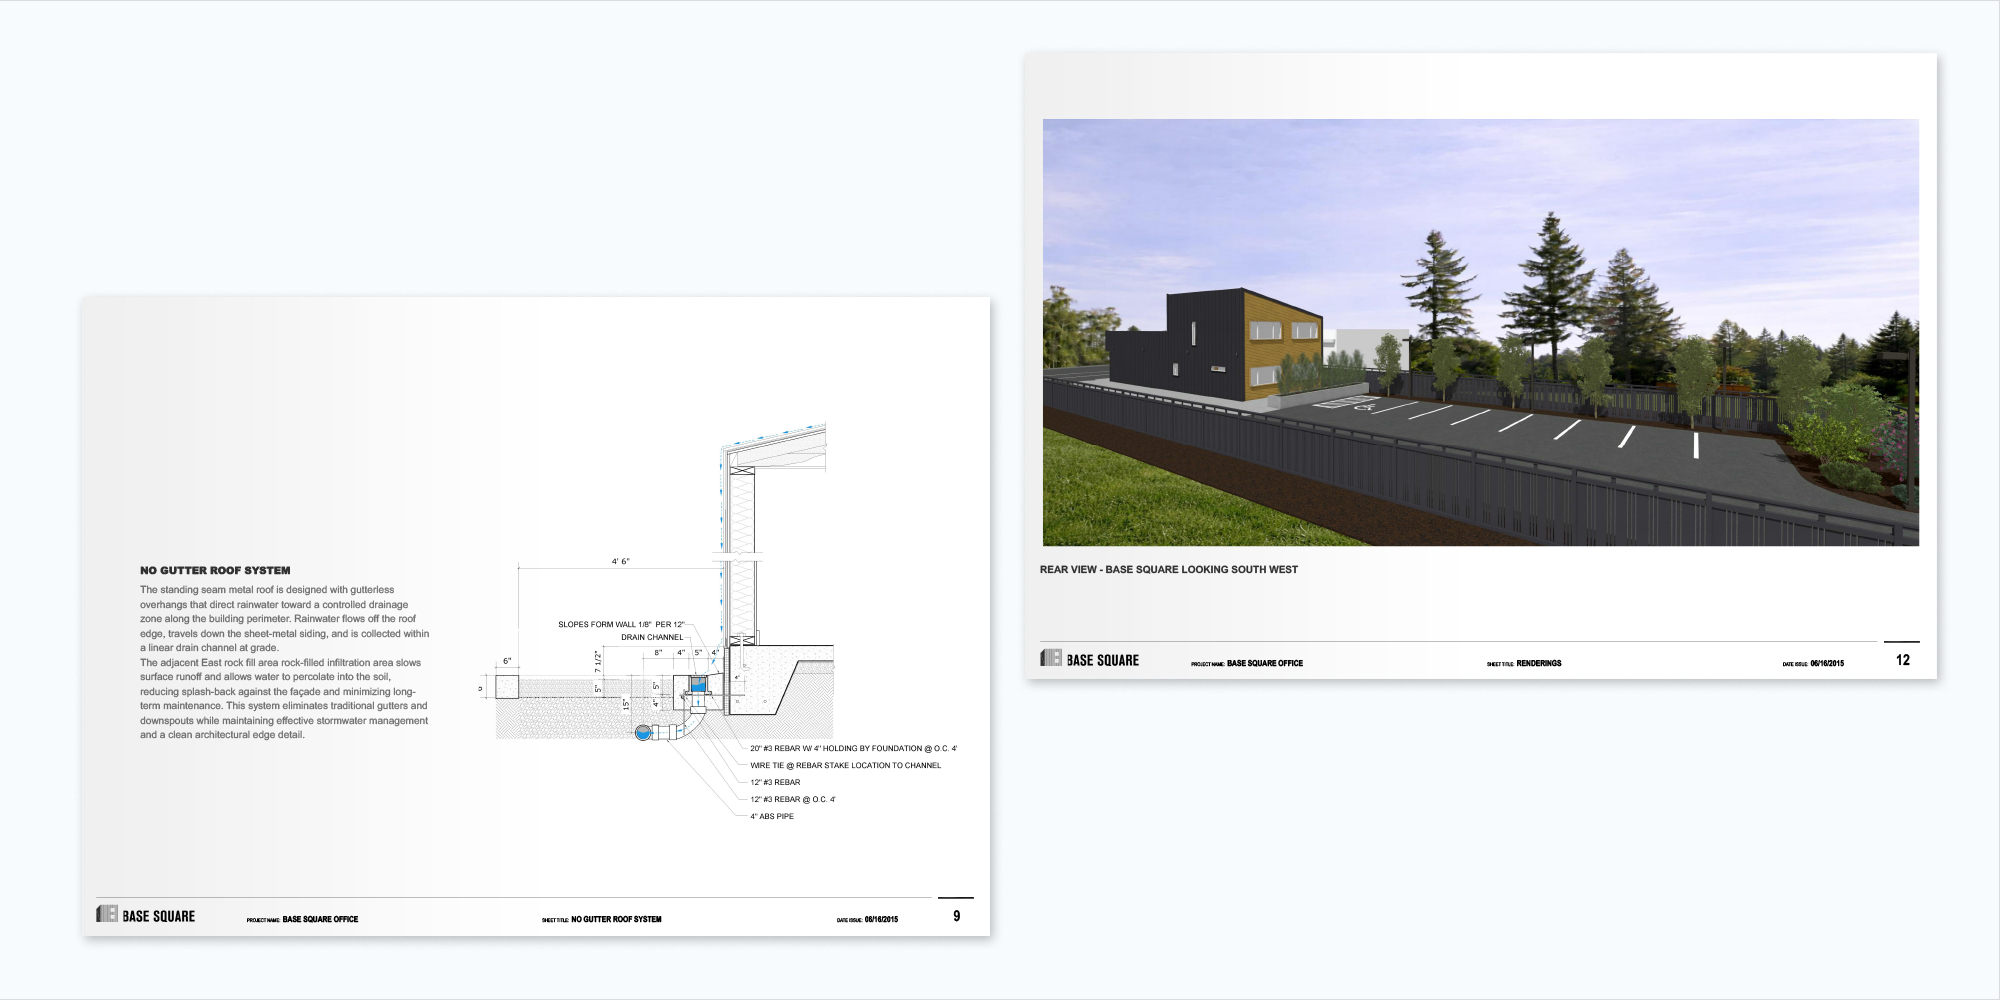2000x1000 pixels.
Task: Click "BASE SQUARE OFFICE" project name on page 9
Action: [x=320, y=920]
